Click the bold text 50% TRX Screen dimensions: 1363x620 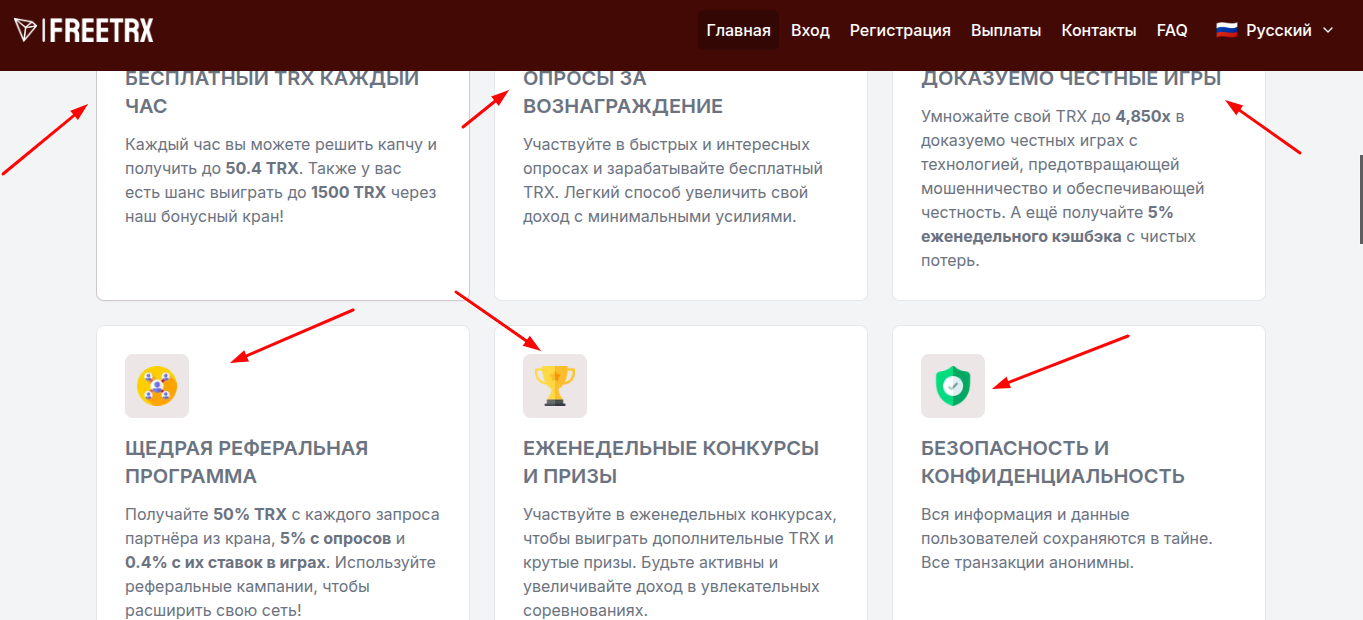(250, 514)
